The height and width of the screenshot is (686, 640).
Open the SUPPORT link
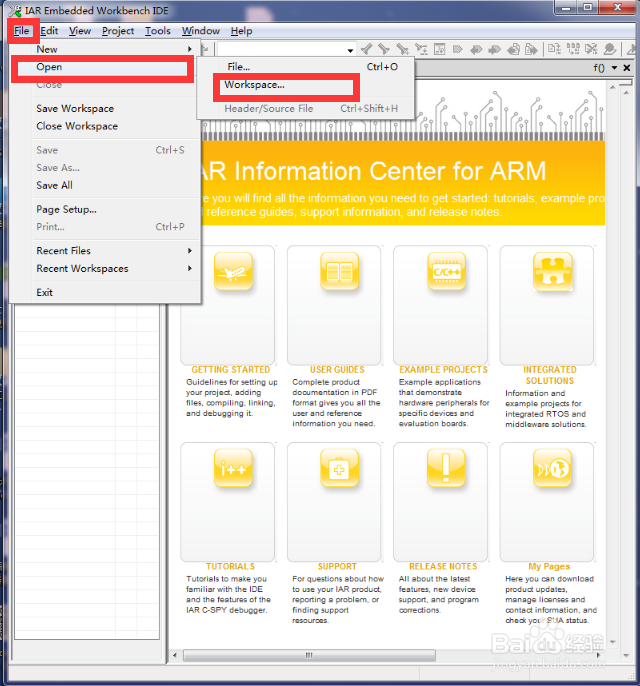[x=337, y=567]
